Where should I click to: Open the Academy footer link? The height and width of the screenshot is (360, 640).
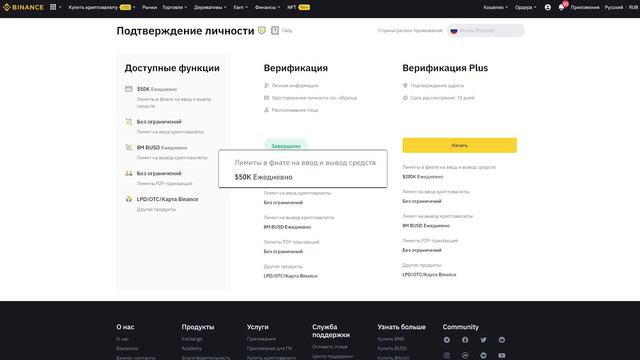[191, 349]
